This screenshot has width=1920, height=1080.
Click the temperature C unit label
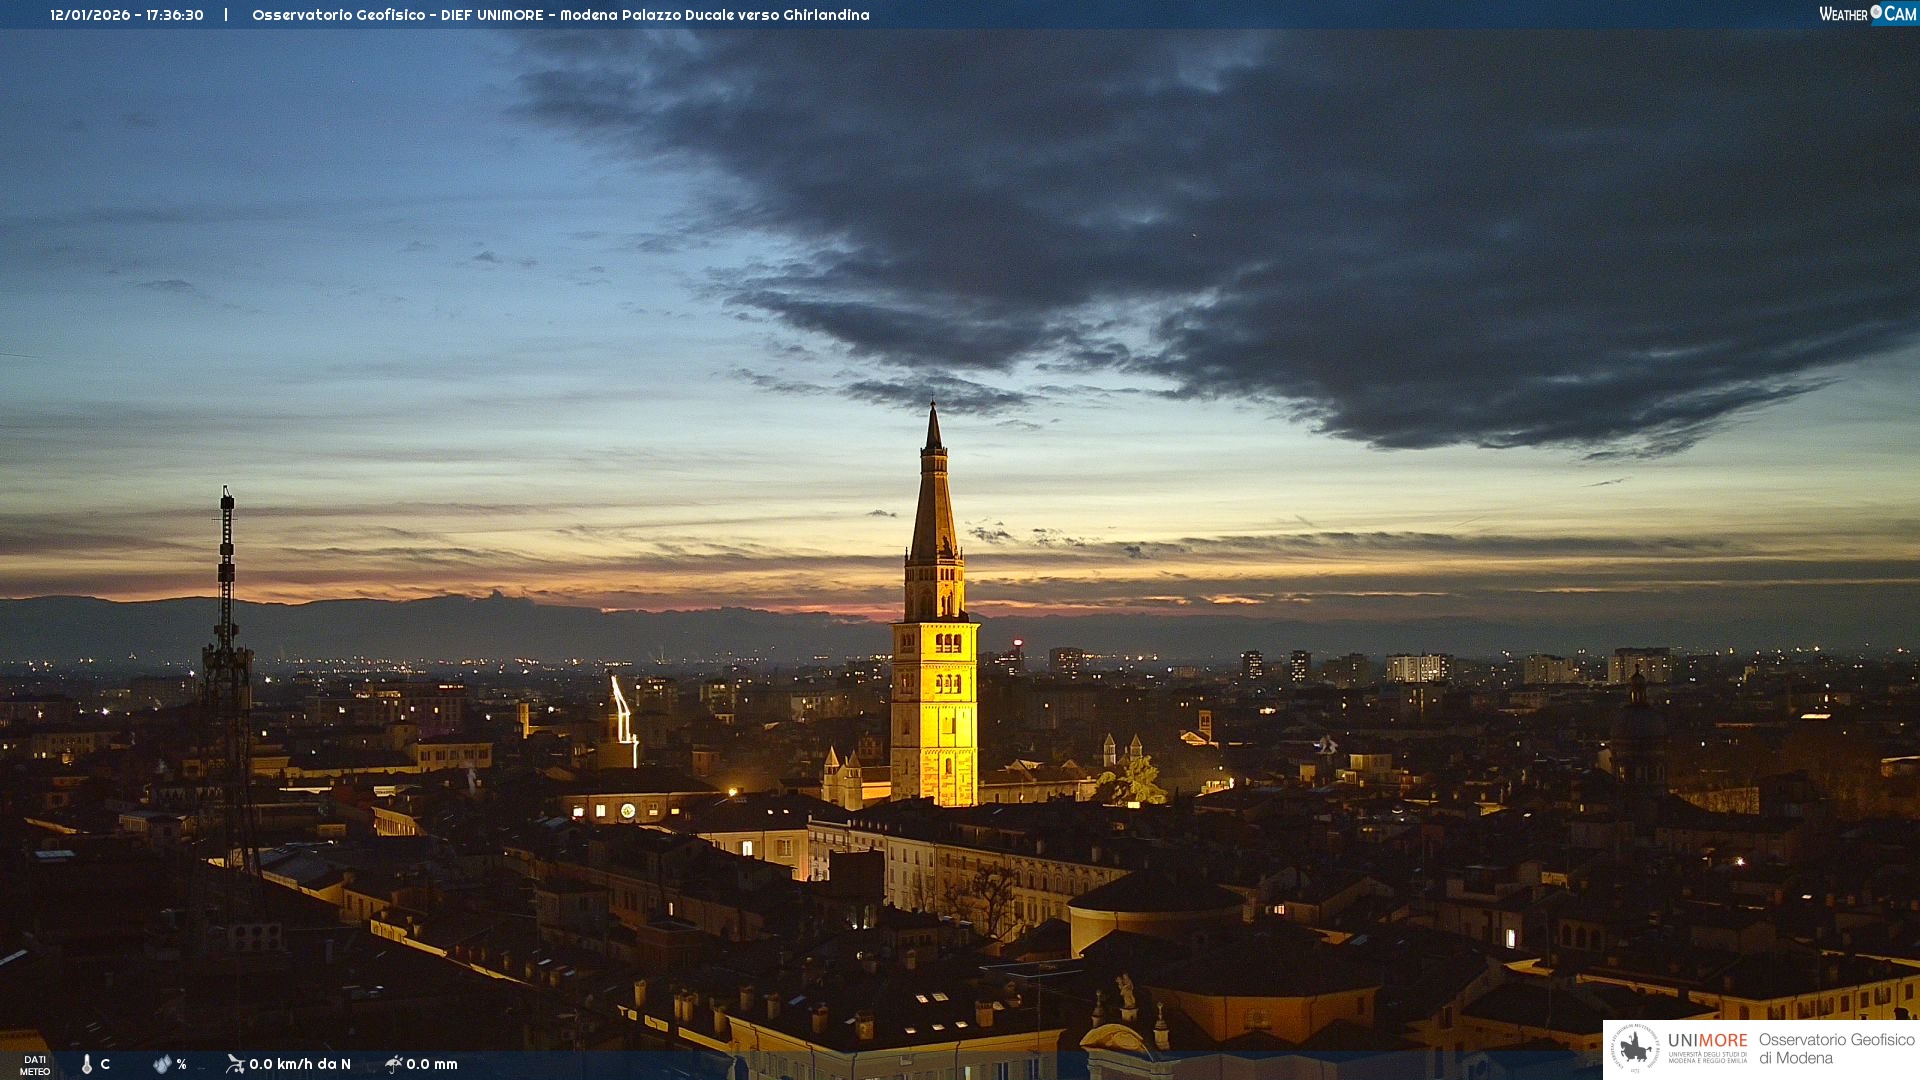click(x=105, y=1064)
